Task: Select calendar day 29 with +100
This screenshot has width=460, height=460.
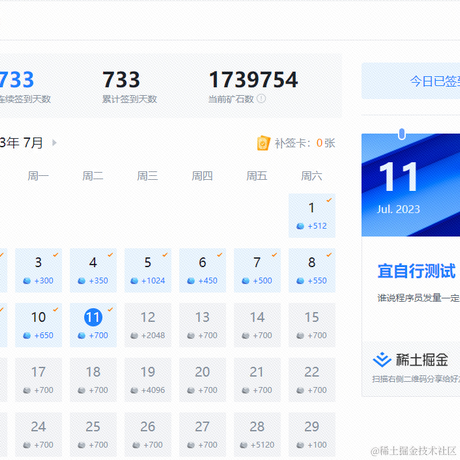Action: click(312, 434)
